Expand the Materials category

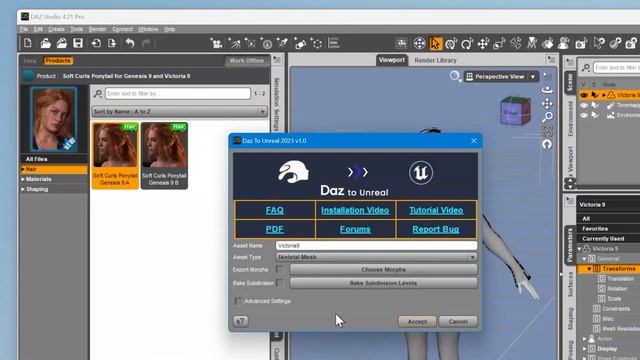point(23,179)
